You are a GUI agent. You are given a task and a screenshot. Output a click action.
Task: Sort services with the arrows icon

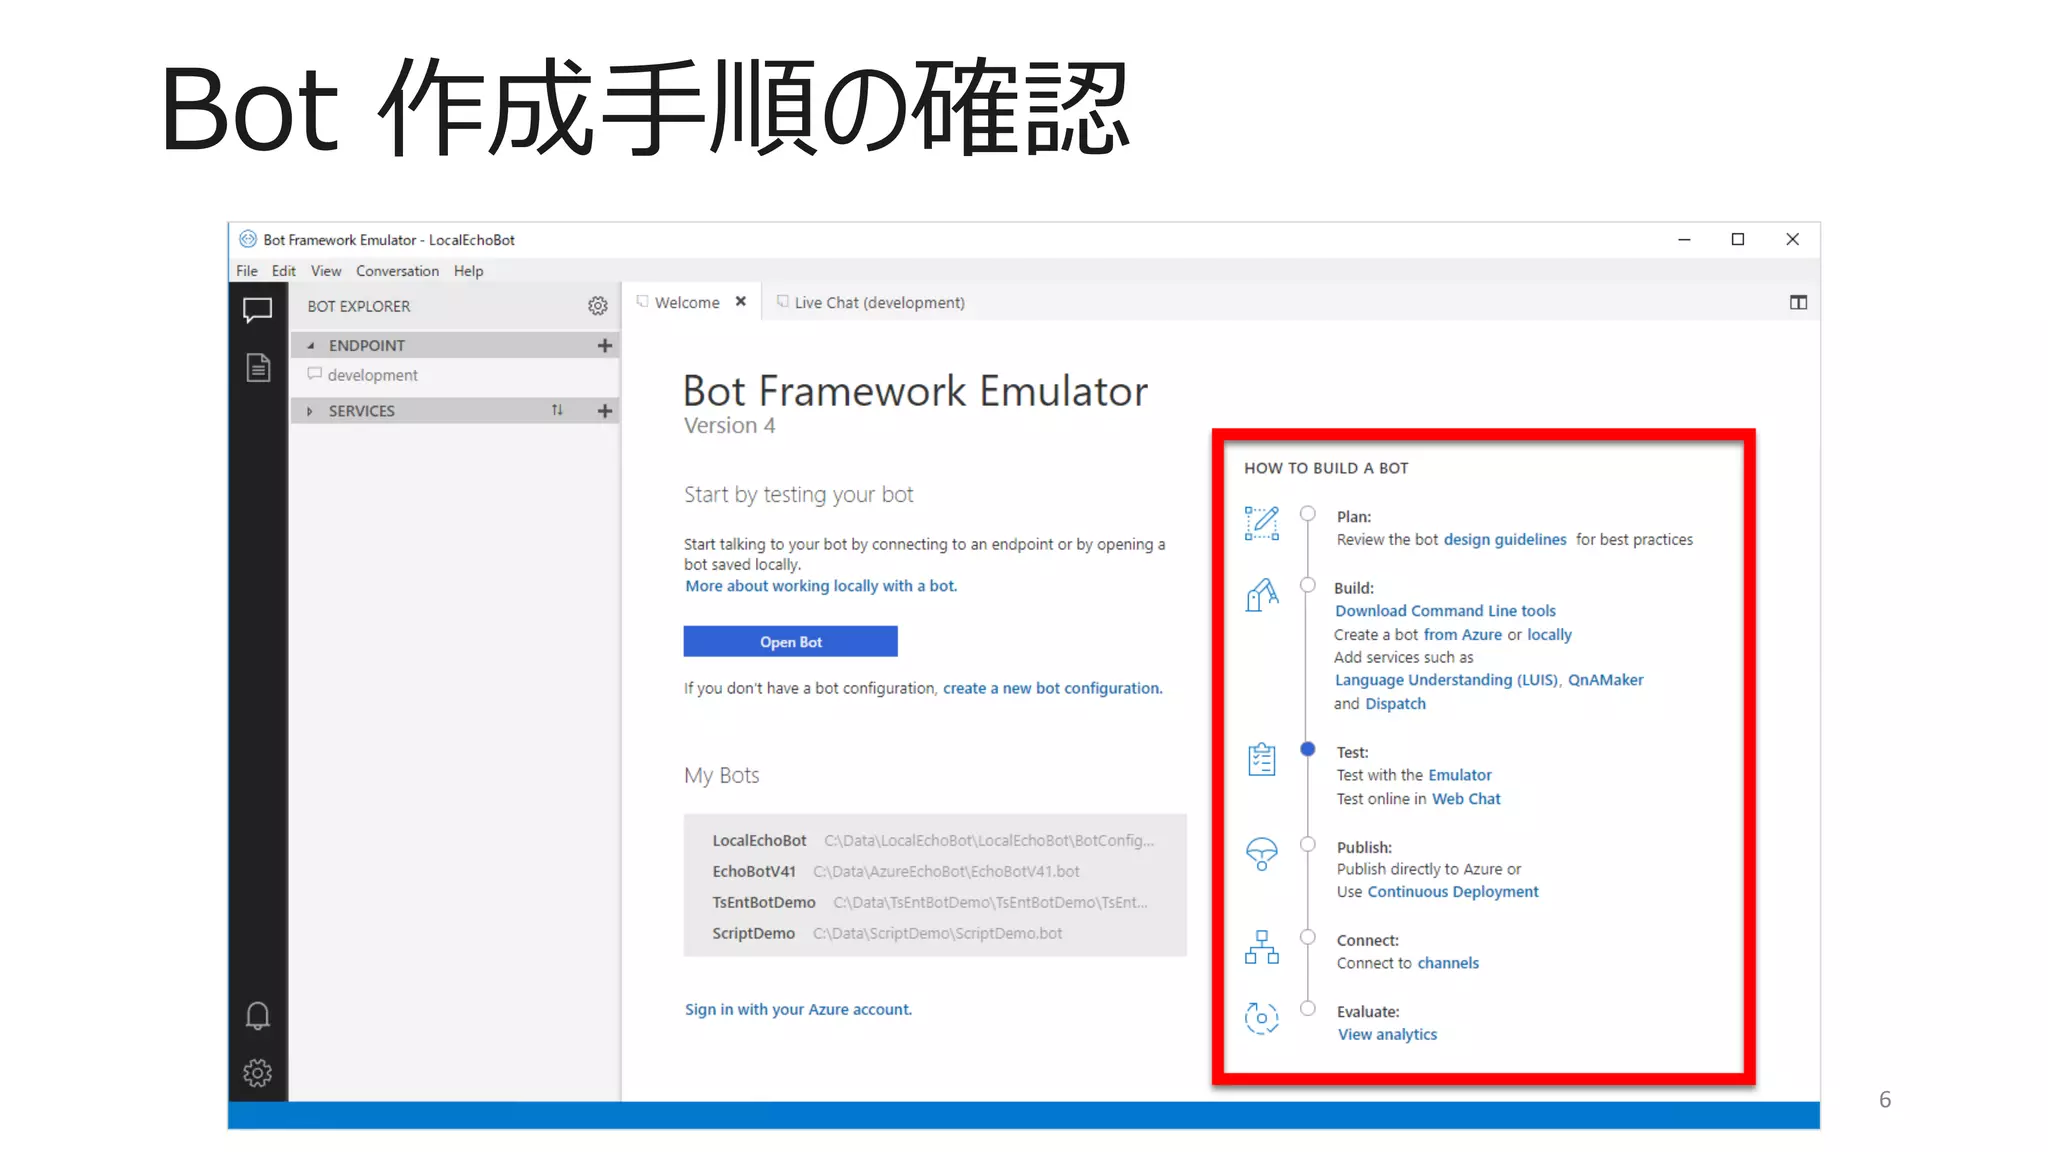tap(557, 410)
